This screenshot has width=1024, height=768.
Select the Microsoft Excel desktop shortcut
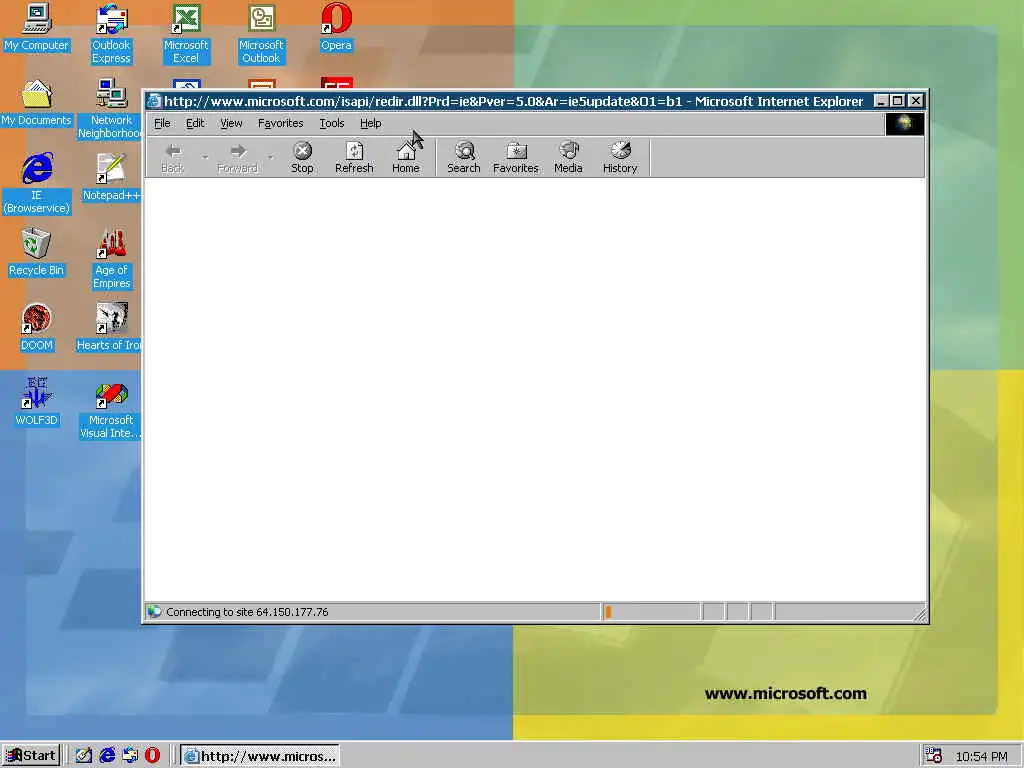186,34
